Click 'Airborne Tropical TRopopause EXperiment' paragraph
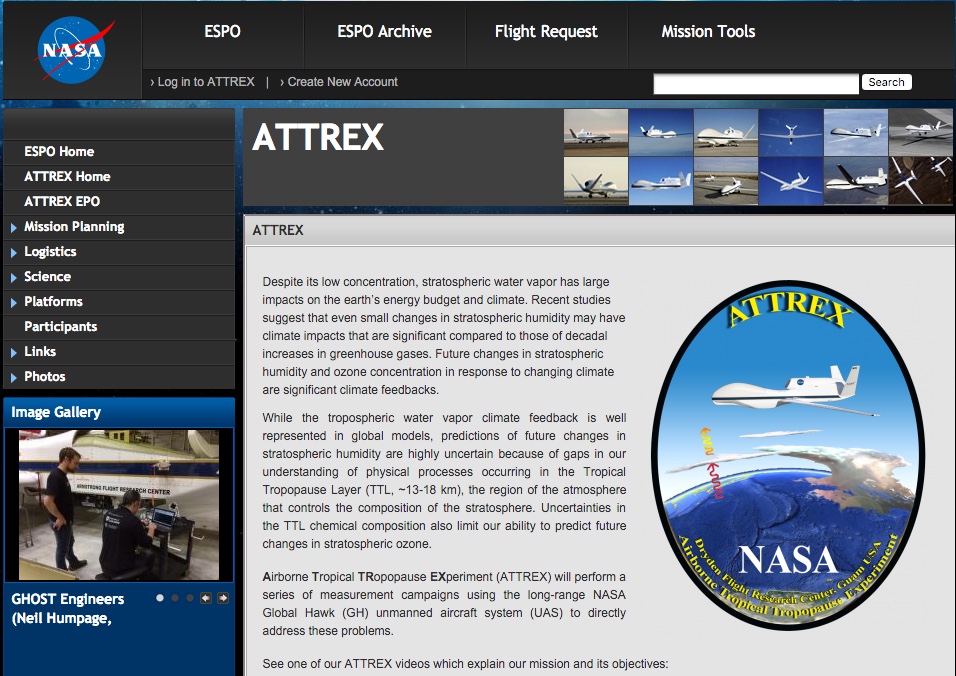Image resolution: width=956 pixels, height=676 pixels. pos(444,603)
